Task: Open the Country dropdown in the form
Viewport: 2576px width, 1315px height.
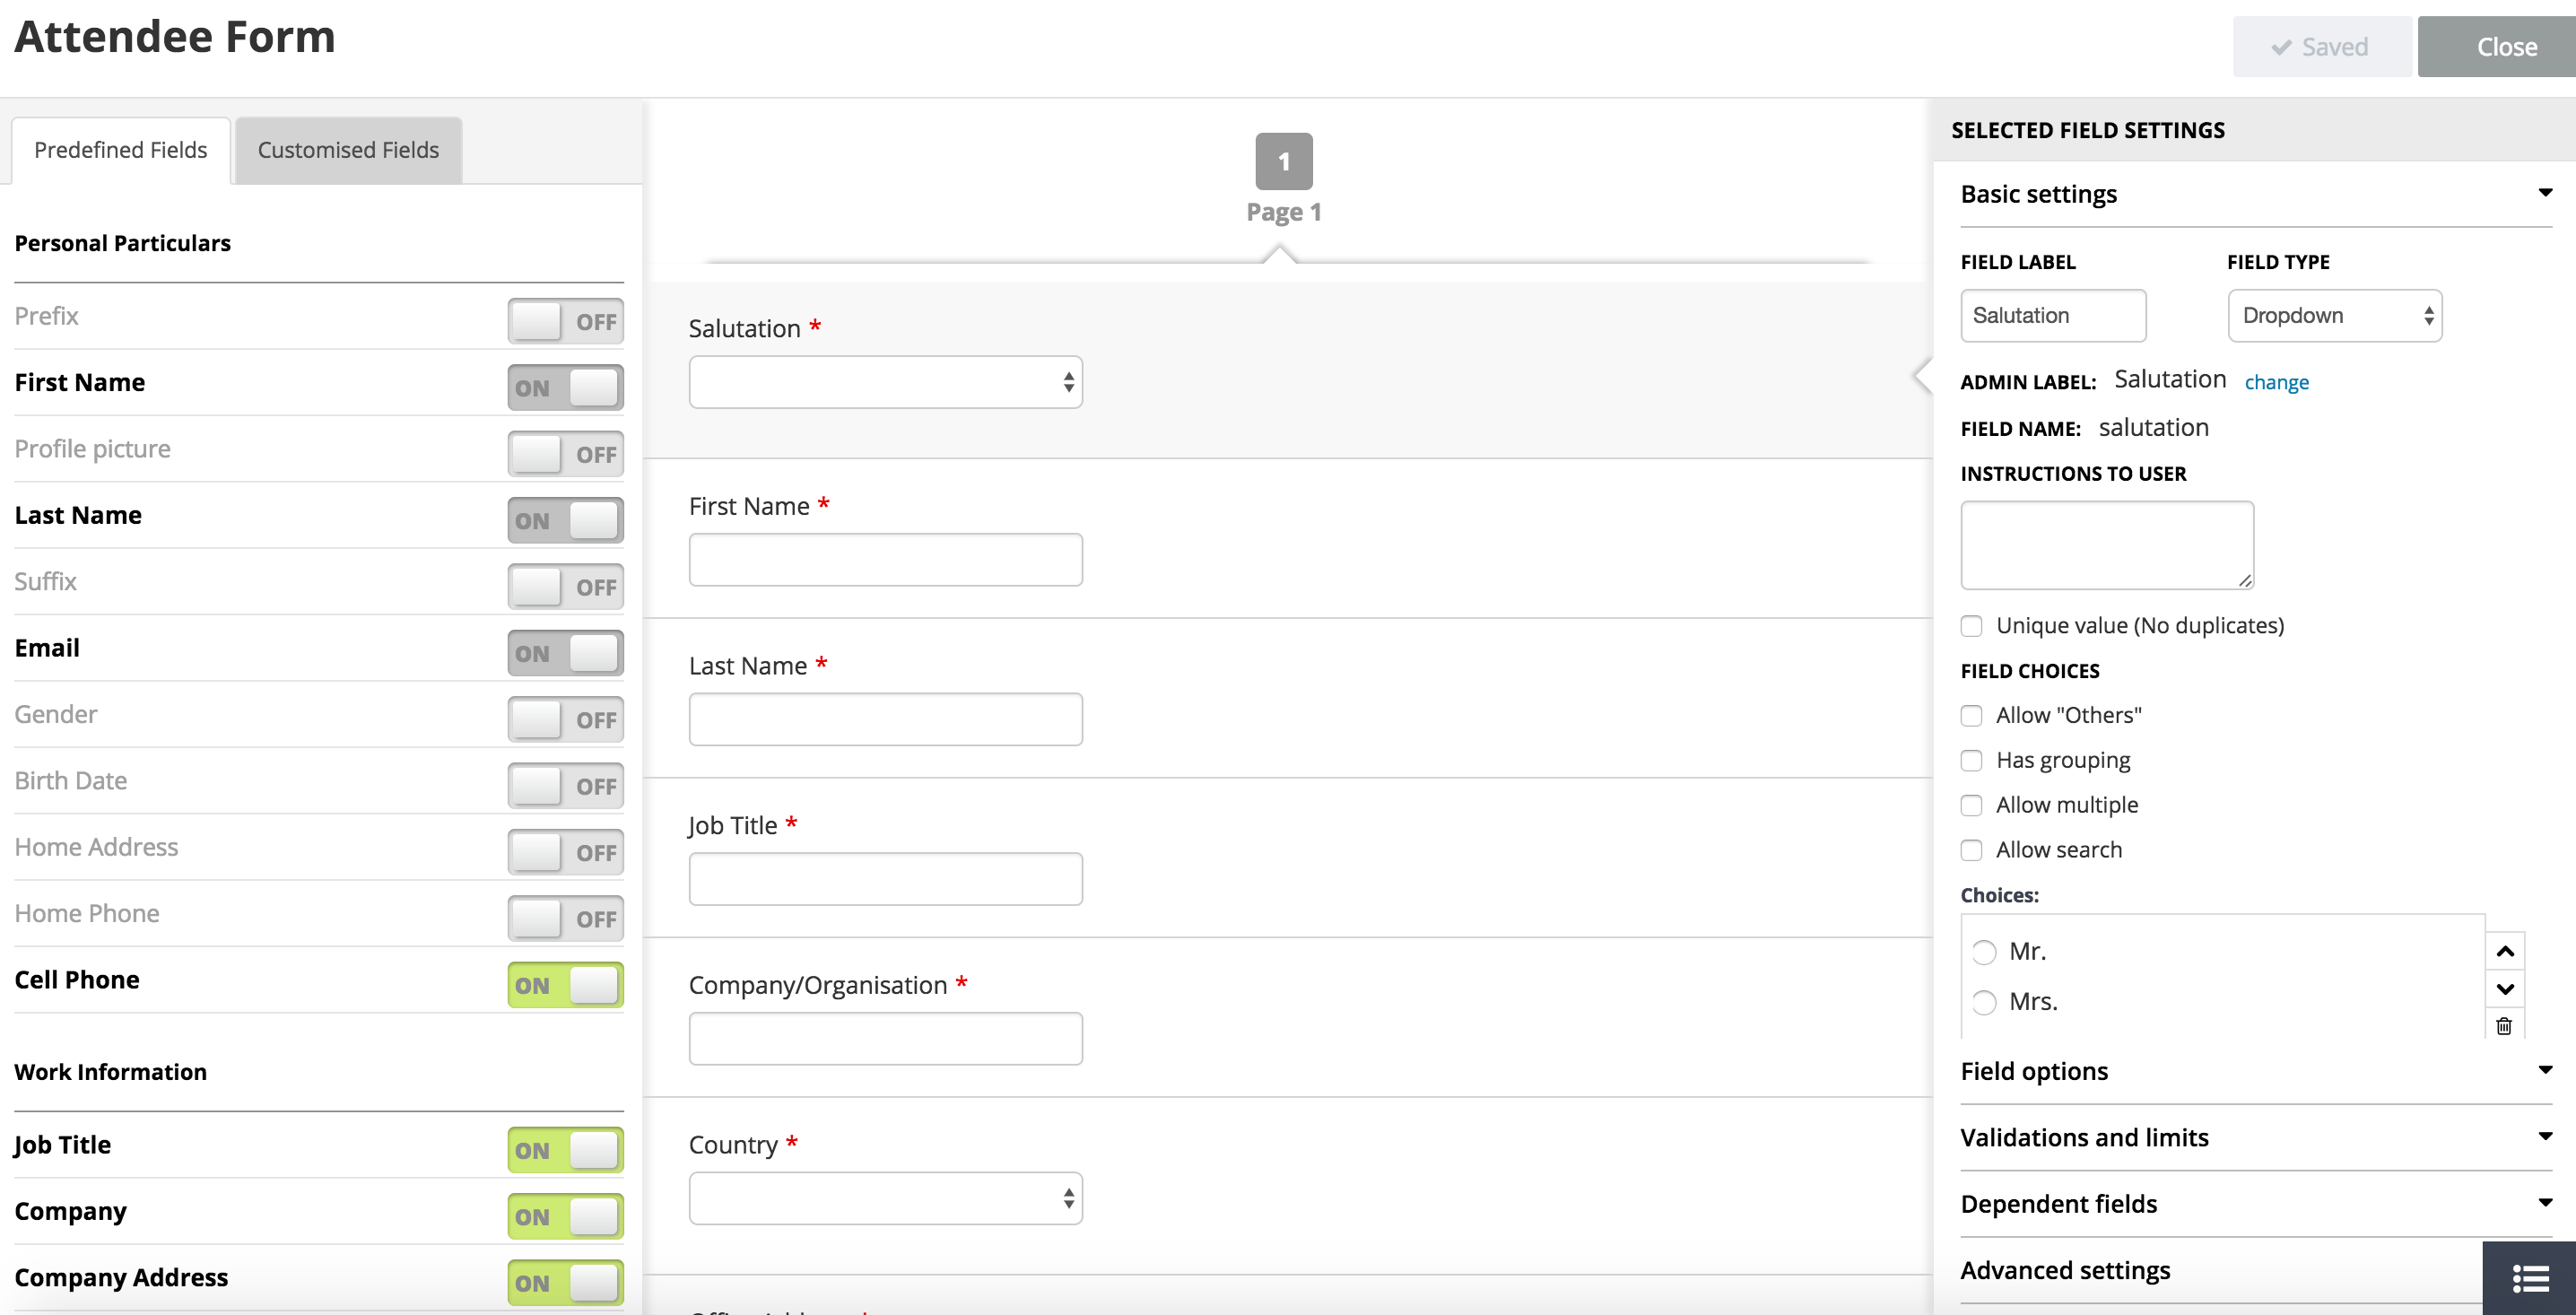Action: (x=885, y=1198)
